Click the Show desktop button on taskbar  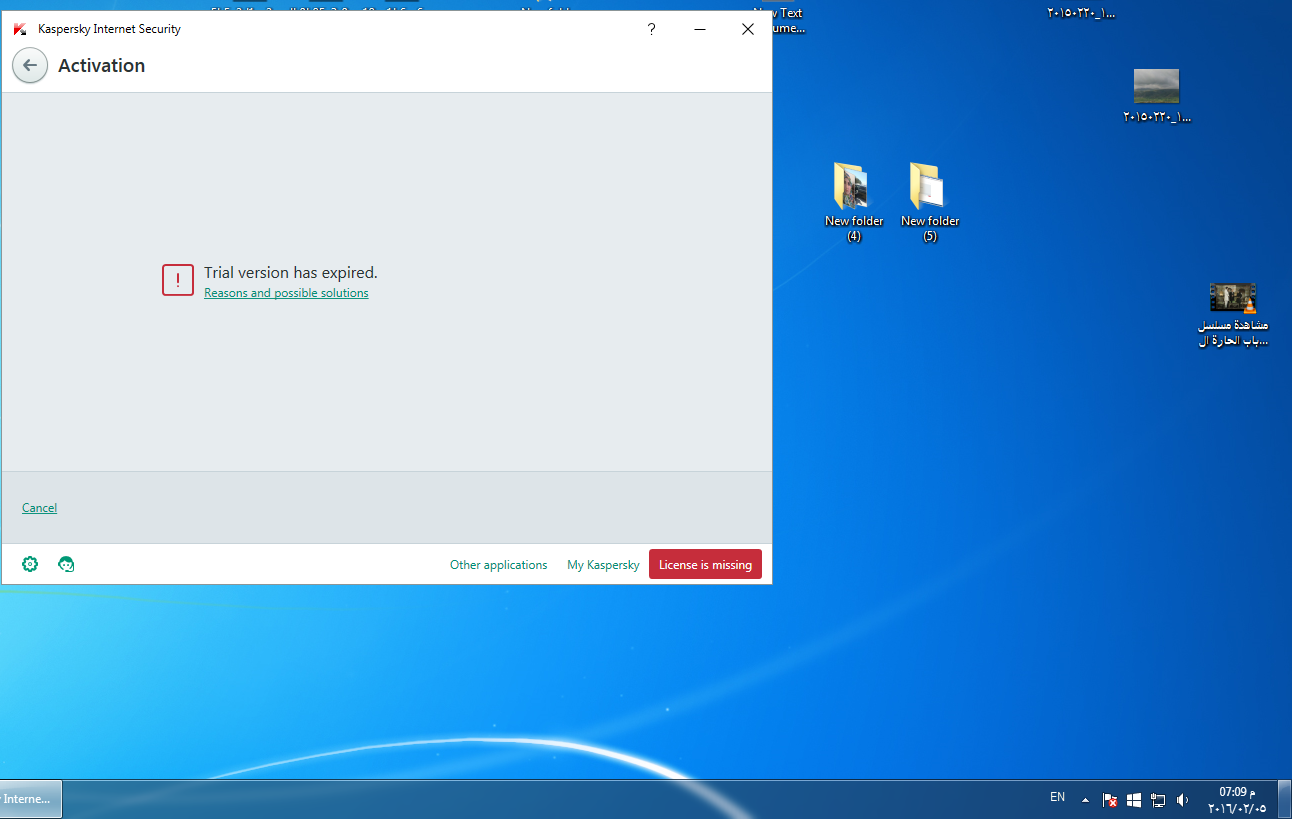(x=1285, y=800)
